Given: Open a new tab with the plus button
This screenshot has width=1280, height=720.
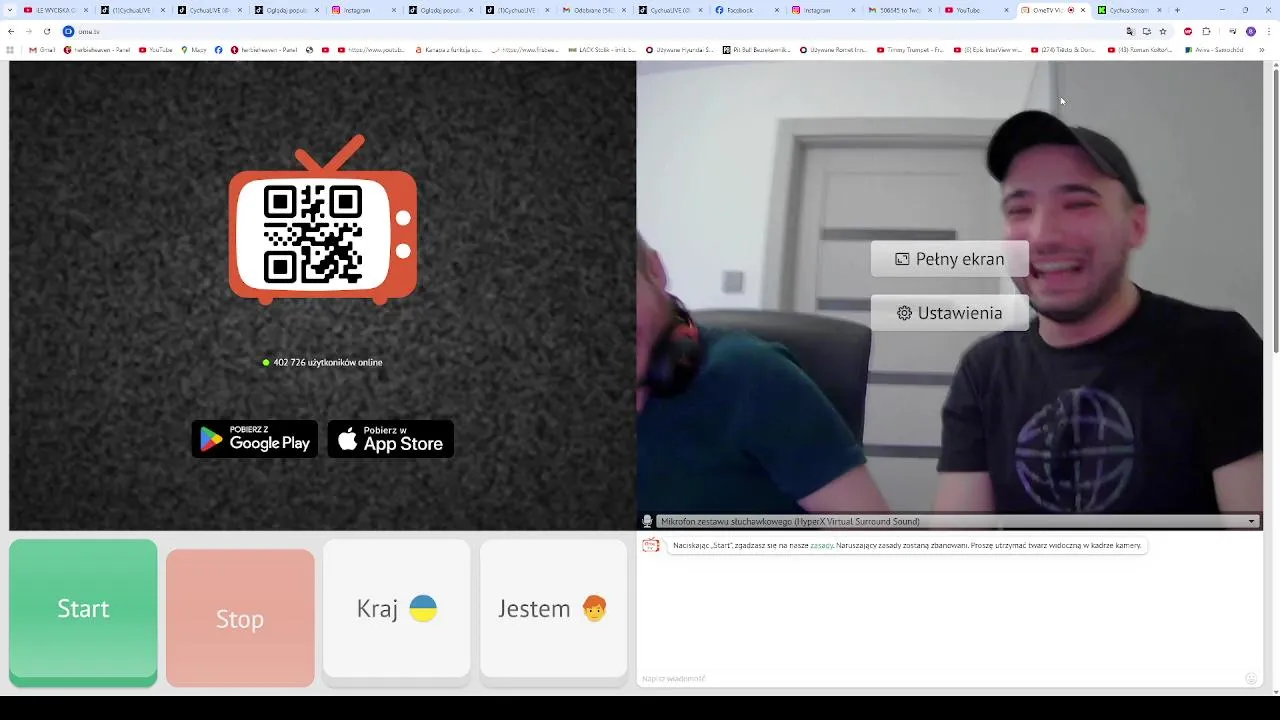Looking at the screenshot, I should (1177, 10).
